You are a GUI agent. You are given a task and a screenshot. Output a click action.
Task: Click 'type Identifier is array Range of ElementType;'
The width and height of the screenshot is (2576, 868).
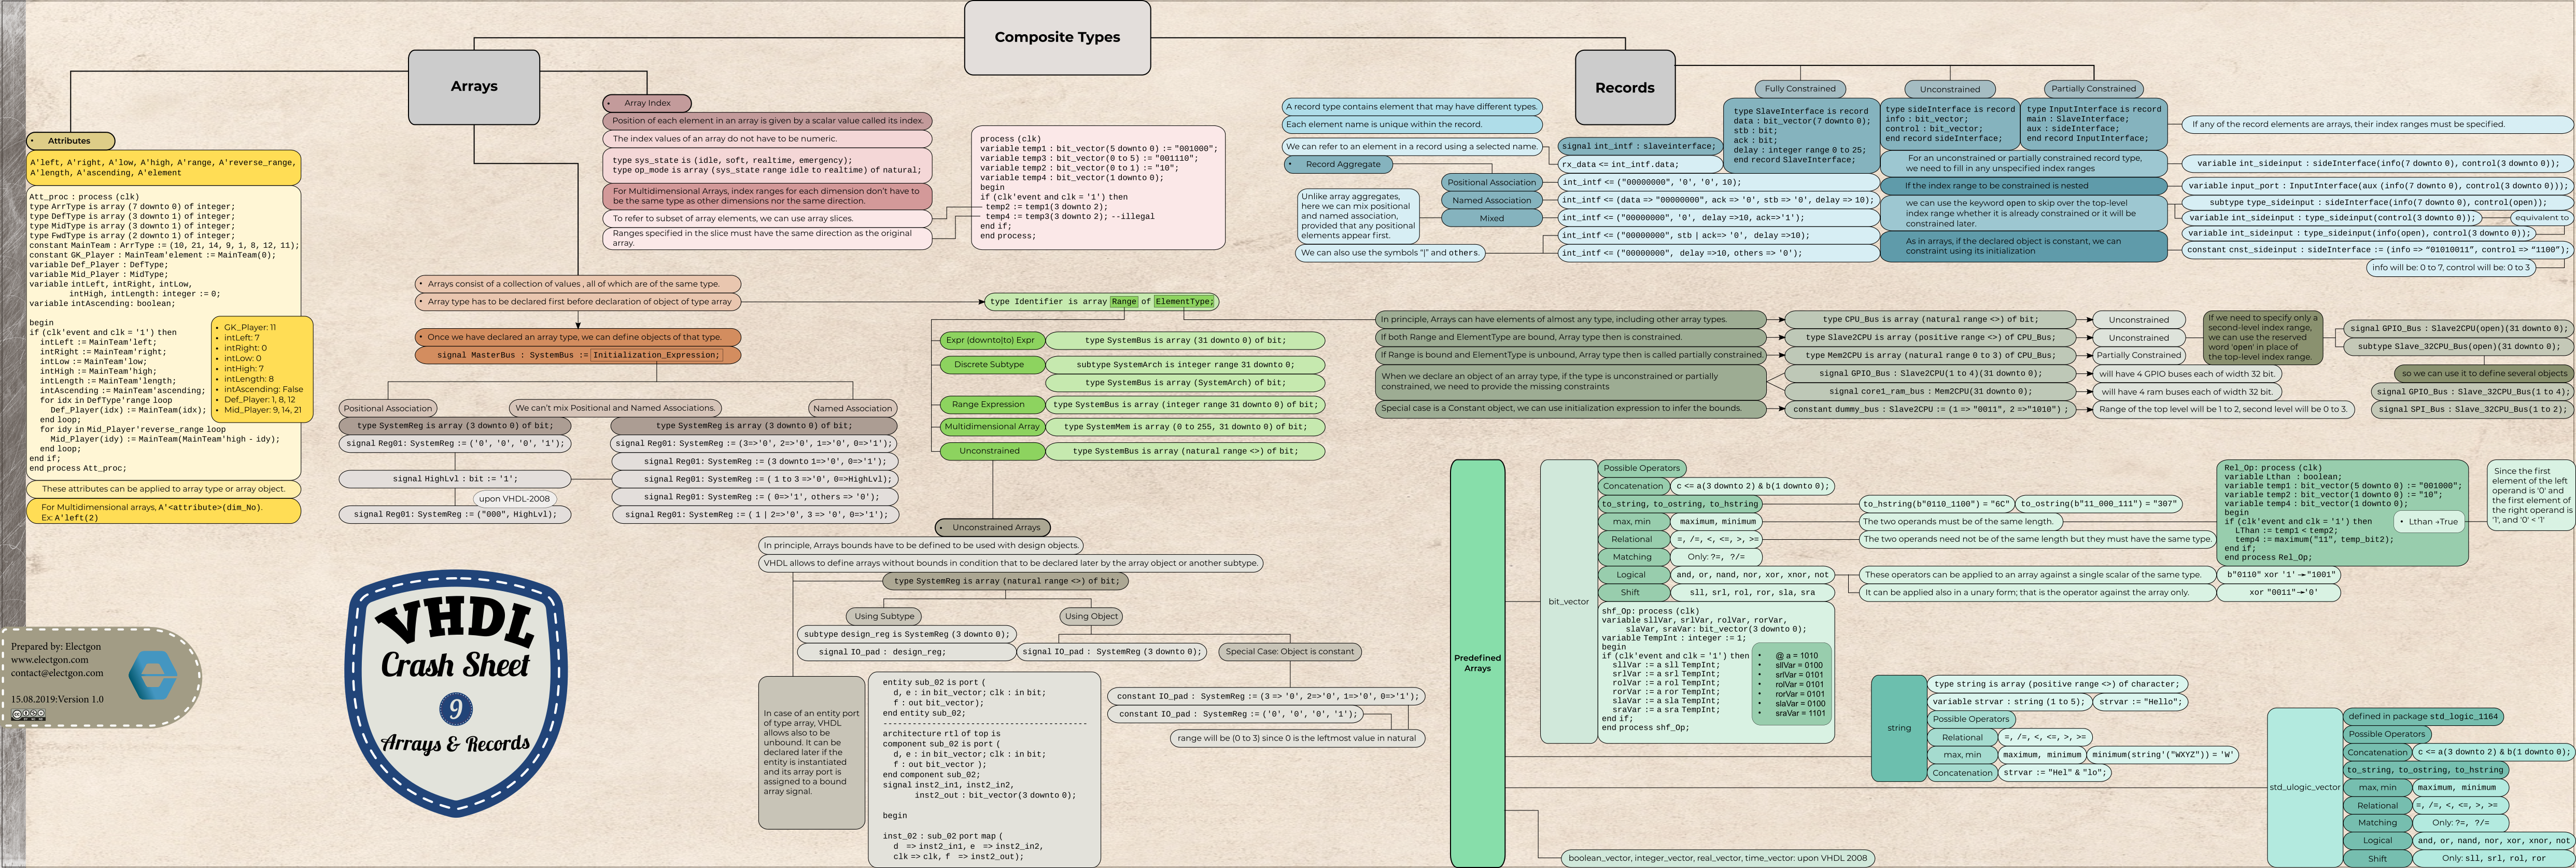point(1101,302)
